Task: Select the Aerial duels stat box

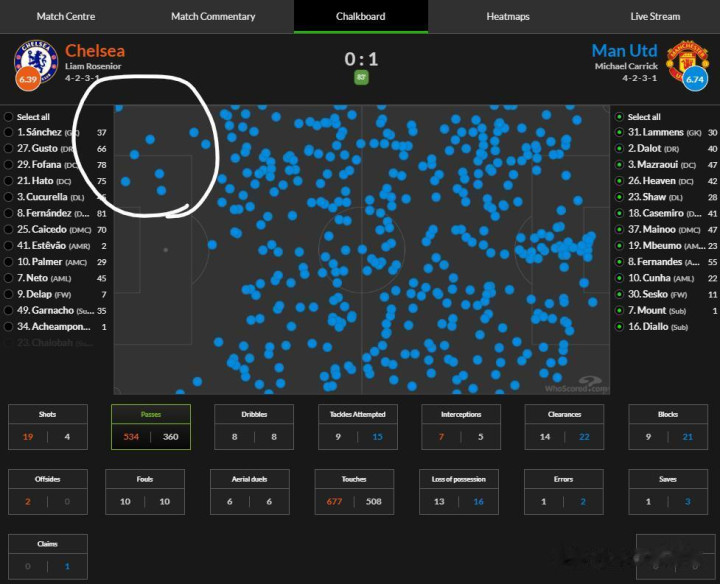Action: [250, 492]
